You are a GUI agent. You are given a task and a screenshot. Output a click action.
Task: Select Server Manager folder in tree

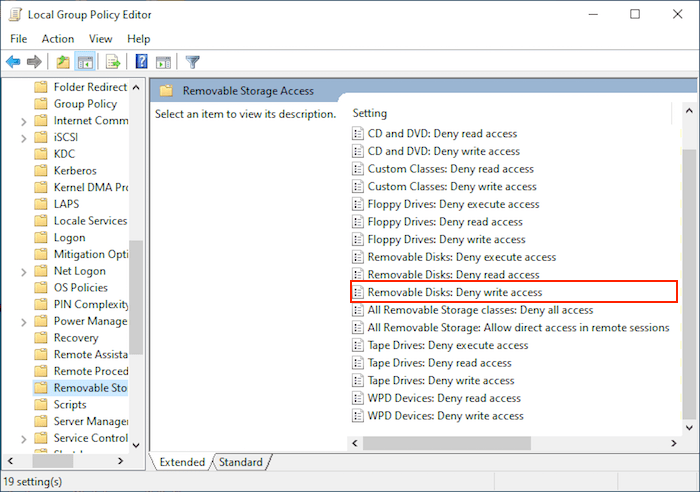coord(91,421)
